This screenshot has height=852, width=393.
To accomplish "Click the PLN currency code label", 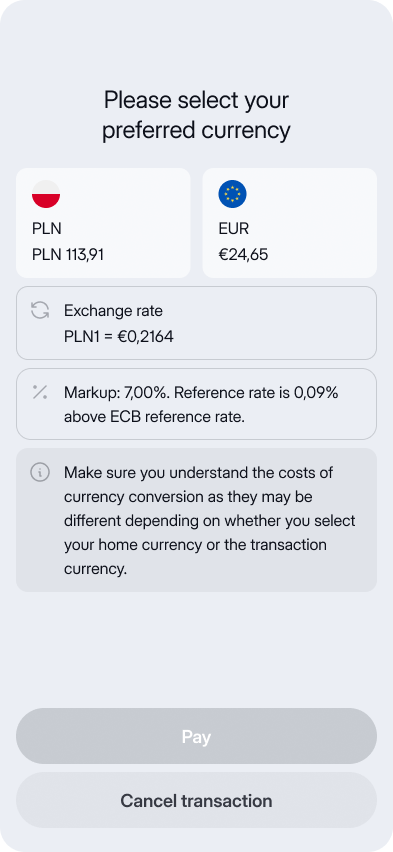I will coord(47,229).
